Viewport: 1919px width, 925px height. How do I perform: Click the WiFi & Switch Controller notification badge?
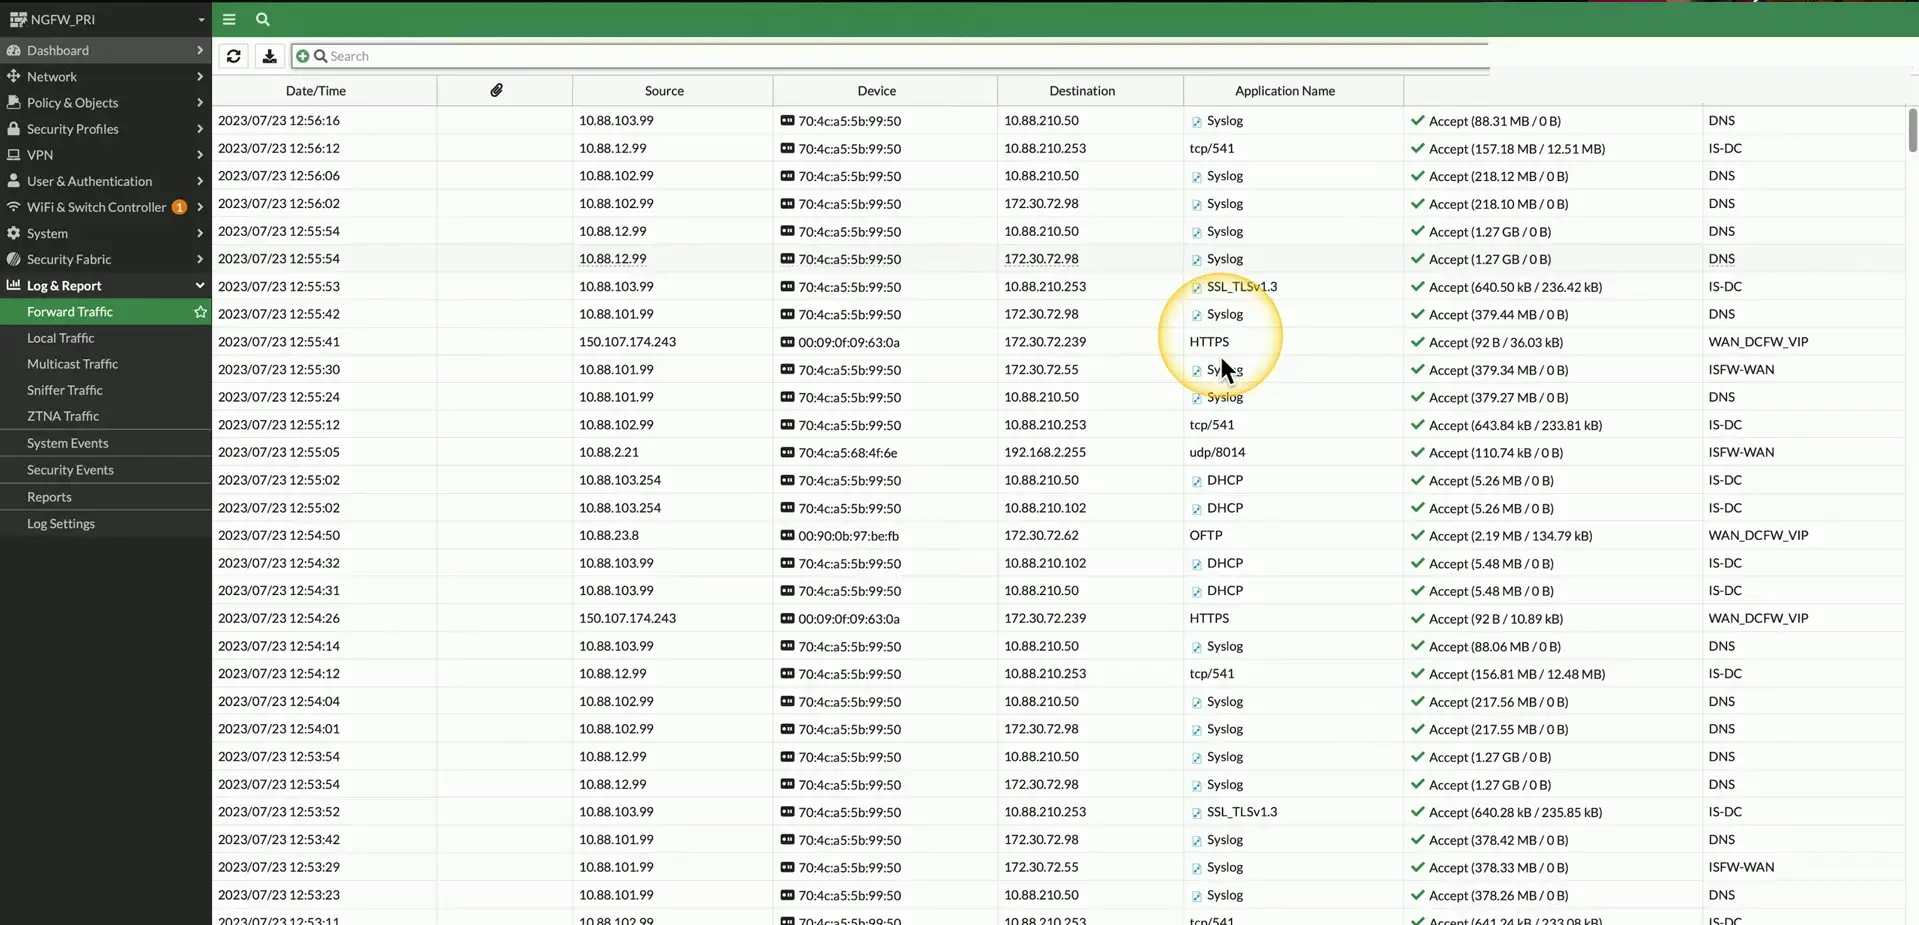pos(179,207)
